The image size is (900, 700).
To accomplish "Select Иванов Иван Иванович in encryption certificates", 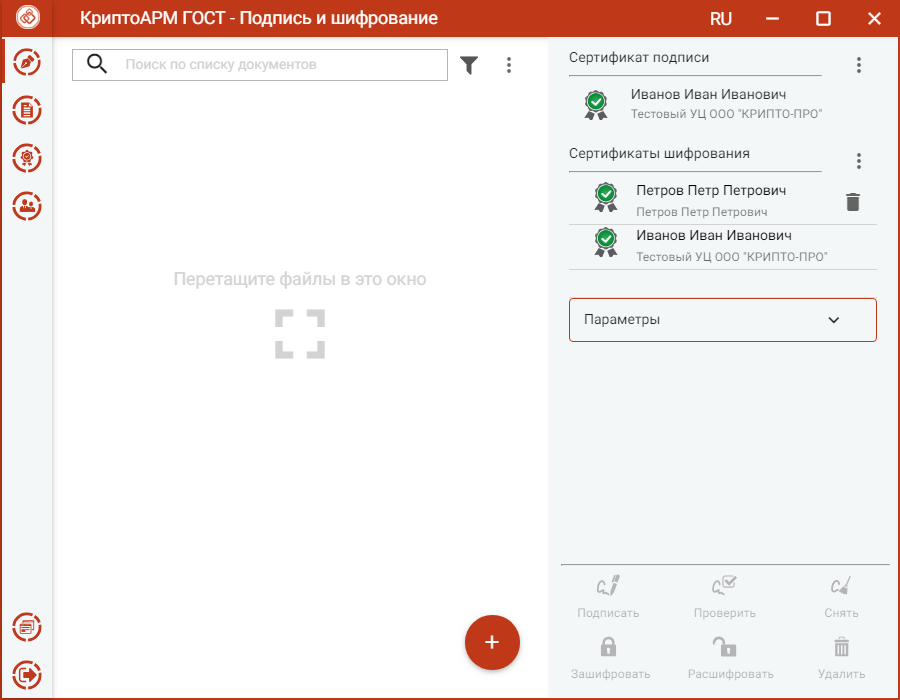I will [723, 246].
